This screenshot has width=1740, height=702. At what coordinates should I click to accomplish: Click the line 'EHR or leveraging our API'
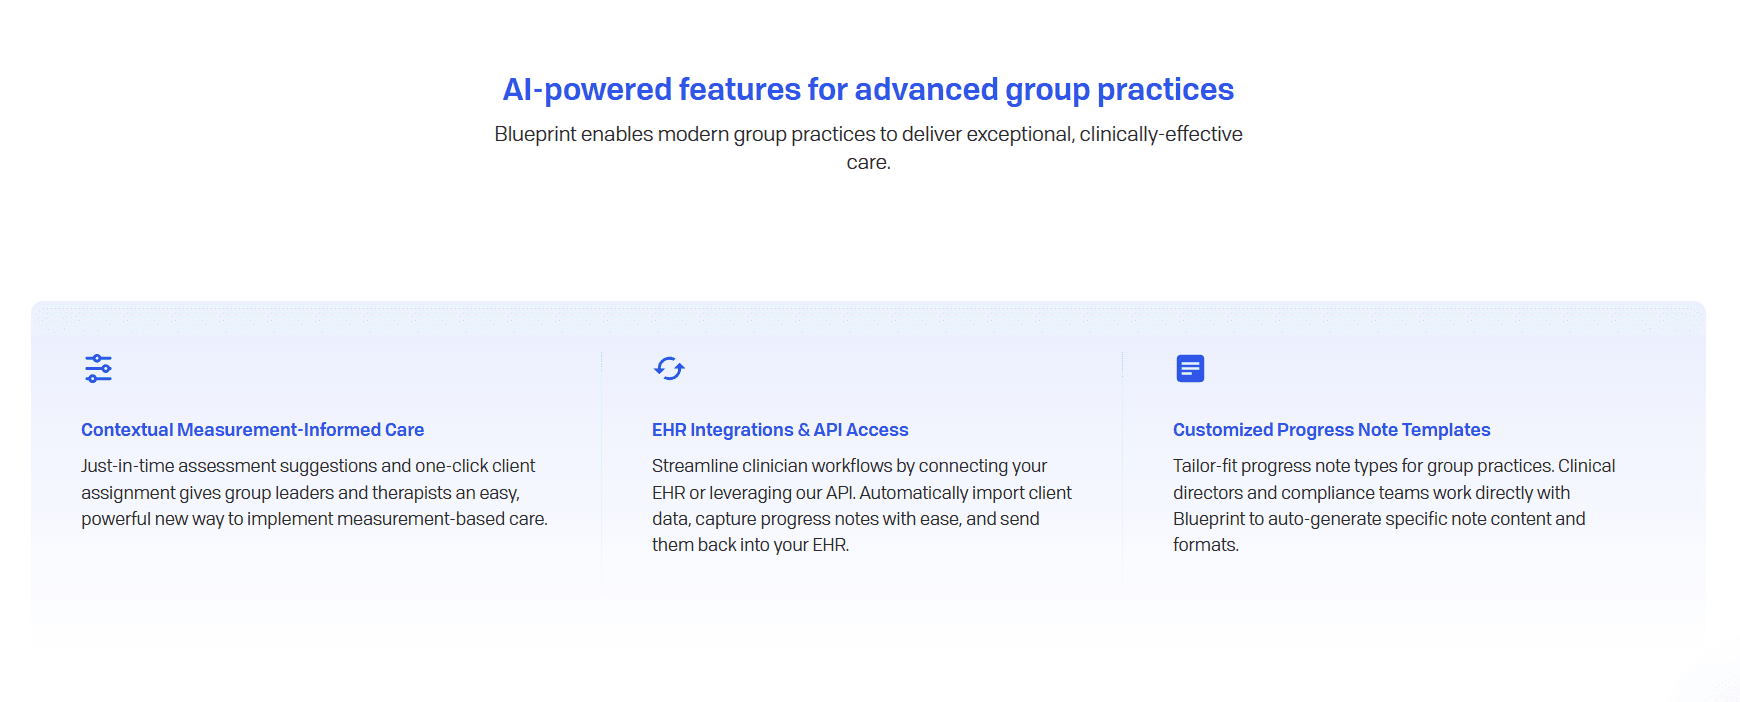tap(861, 493)
